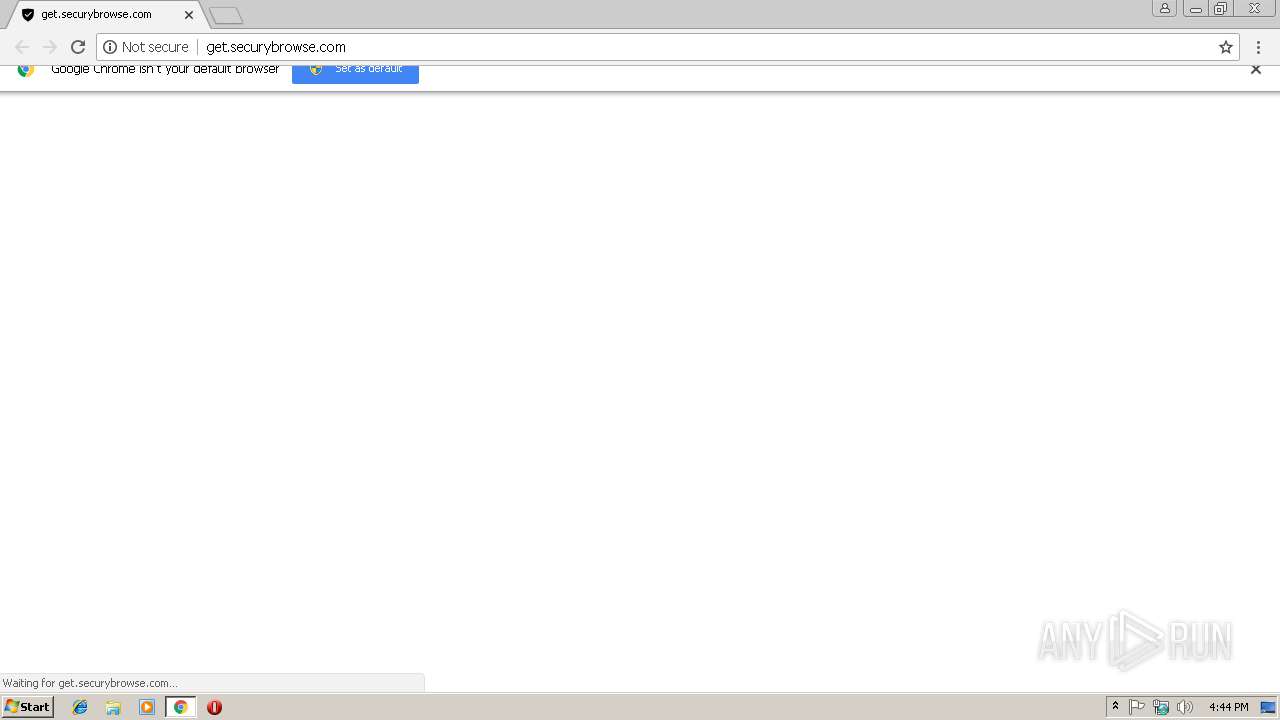The image size is (1280, 720).
Task: Click the red Opera taskbar icon
Action: (214, 707)
